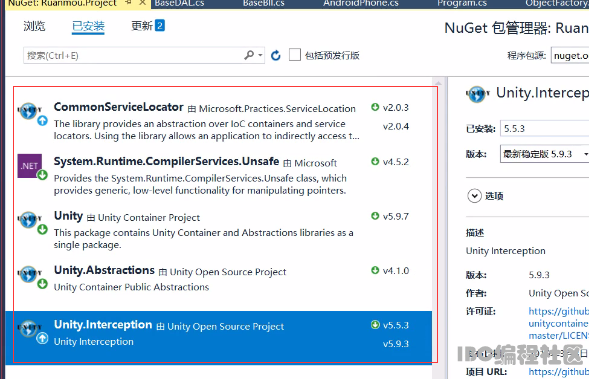Click the pin icon on NuGet tab
Screen dimensions: 589x379
128,3
